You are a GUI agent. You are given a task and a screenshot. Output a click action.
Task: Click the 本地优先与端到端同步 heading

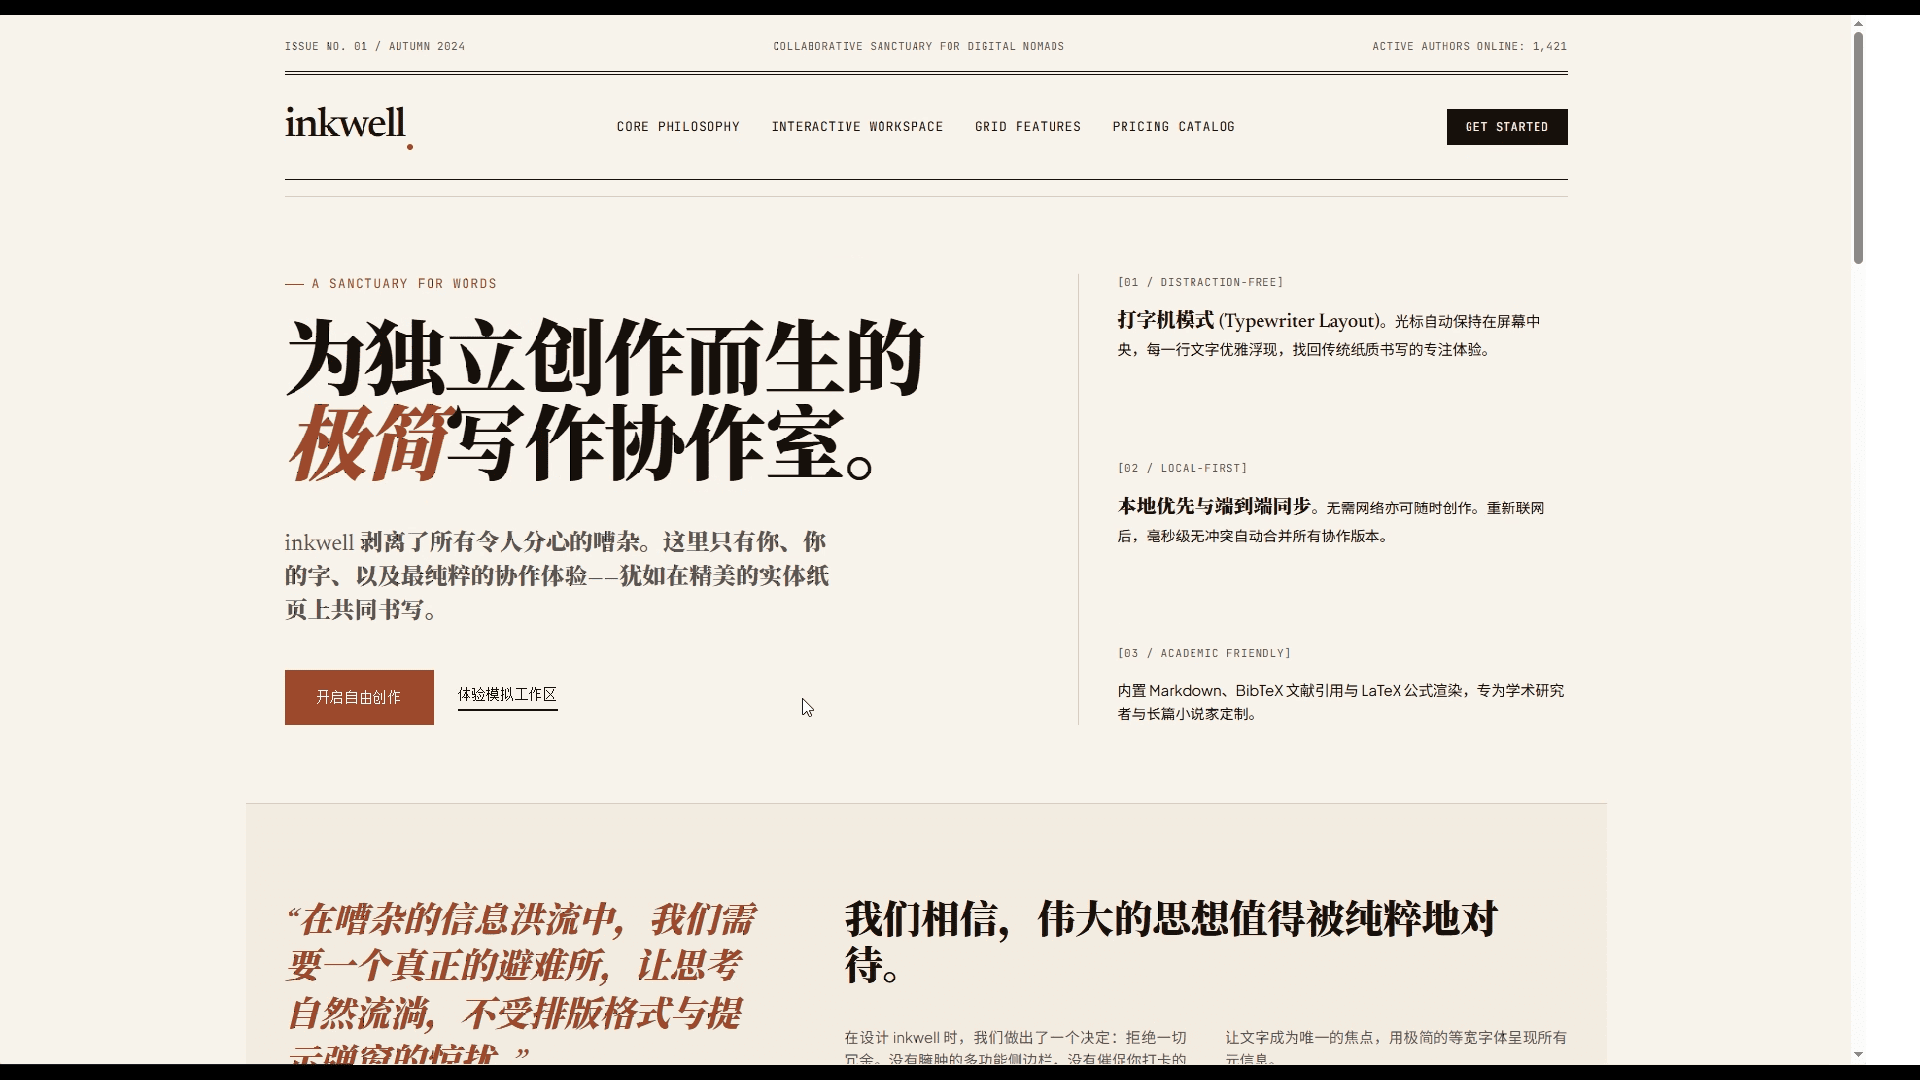coord(1214,507)
